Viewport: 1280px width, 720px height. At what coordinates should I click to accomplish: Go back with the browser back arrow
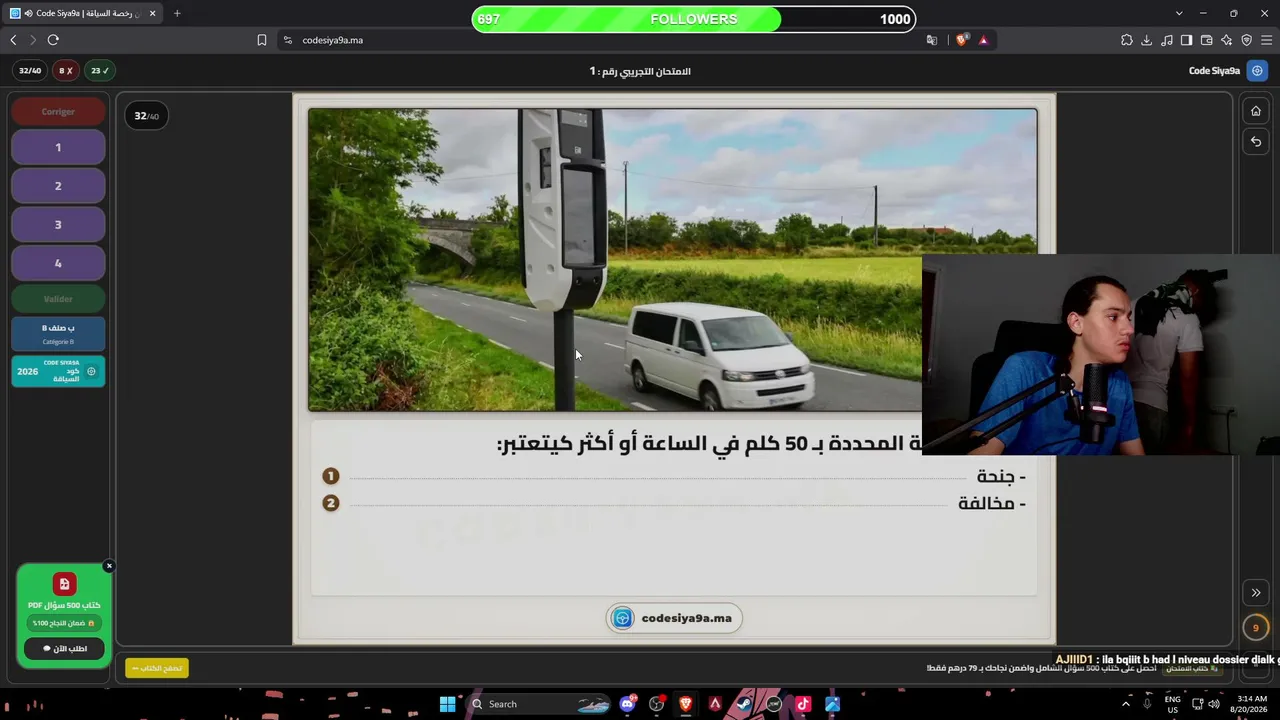click(x=13, y=40)
